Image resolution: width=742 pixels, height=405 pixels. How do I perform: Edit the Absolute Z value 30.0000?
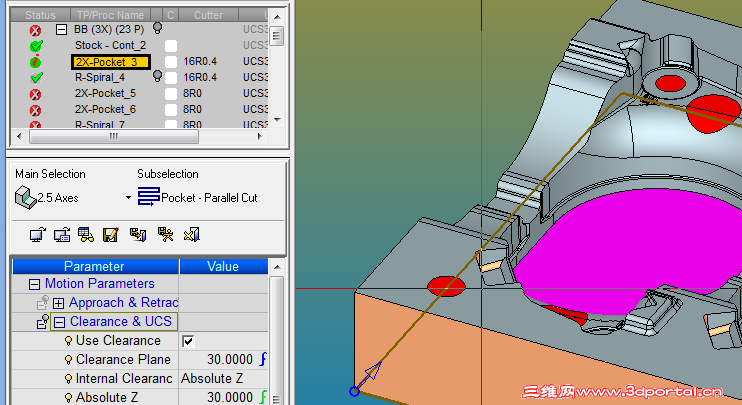click(x=230, y=397)
